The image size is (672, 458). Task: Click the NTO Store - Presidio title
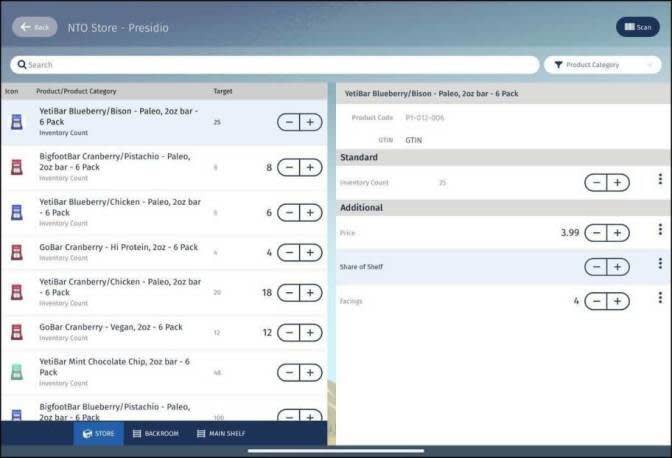tap(118, 28)
